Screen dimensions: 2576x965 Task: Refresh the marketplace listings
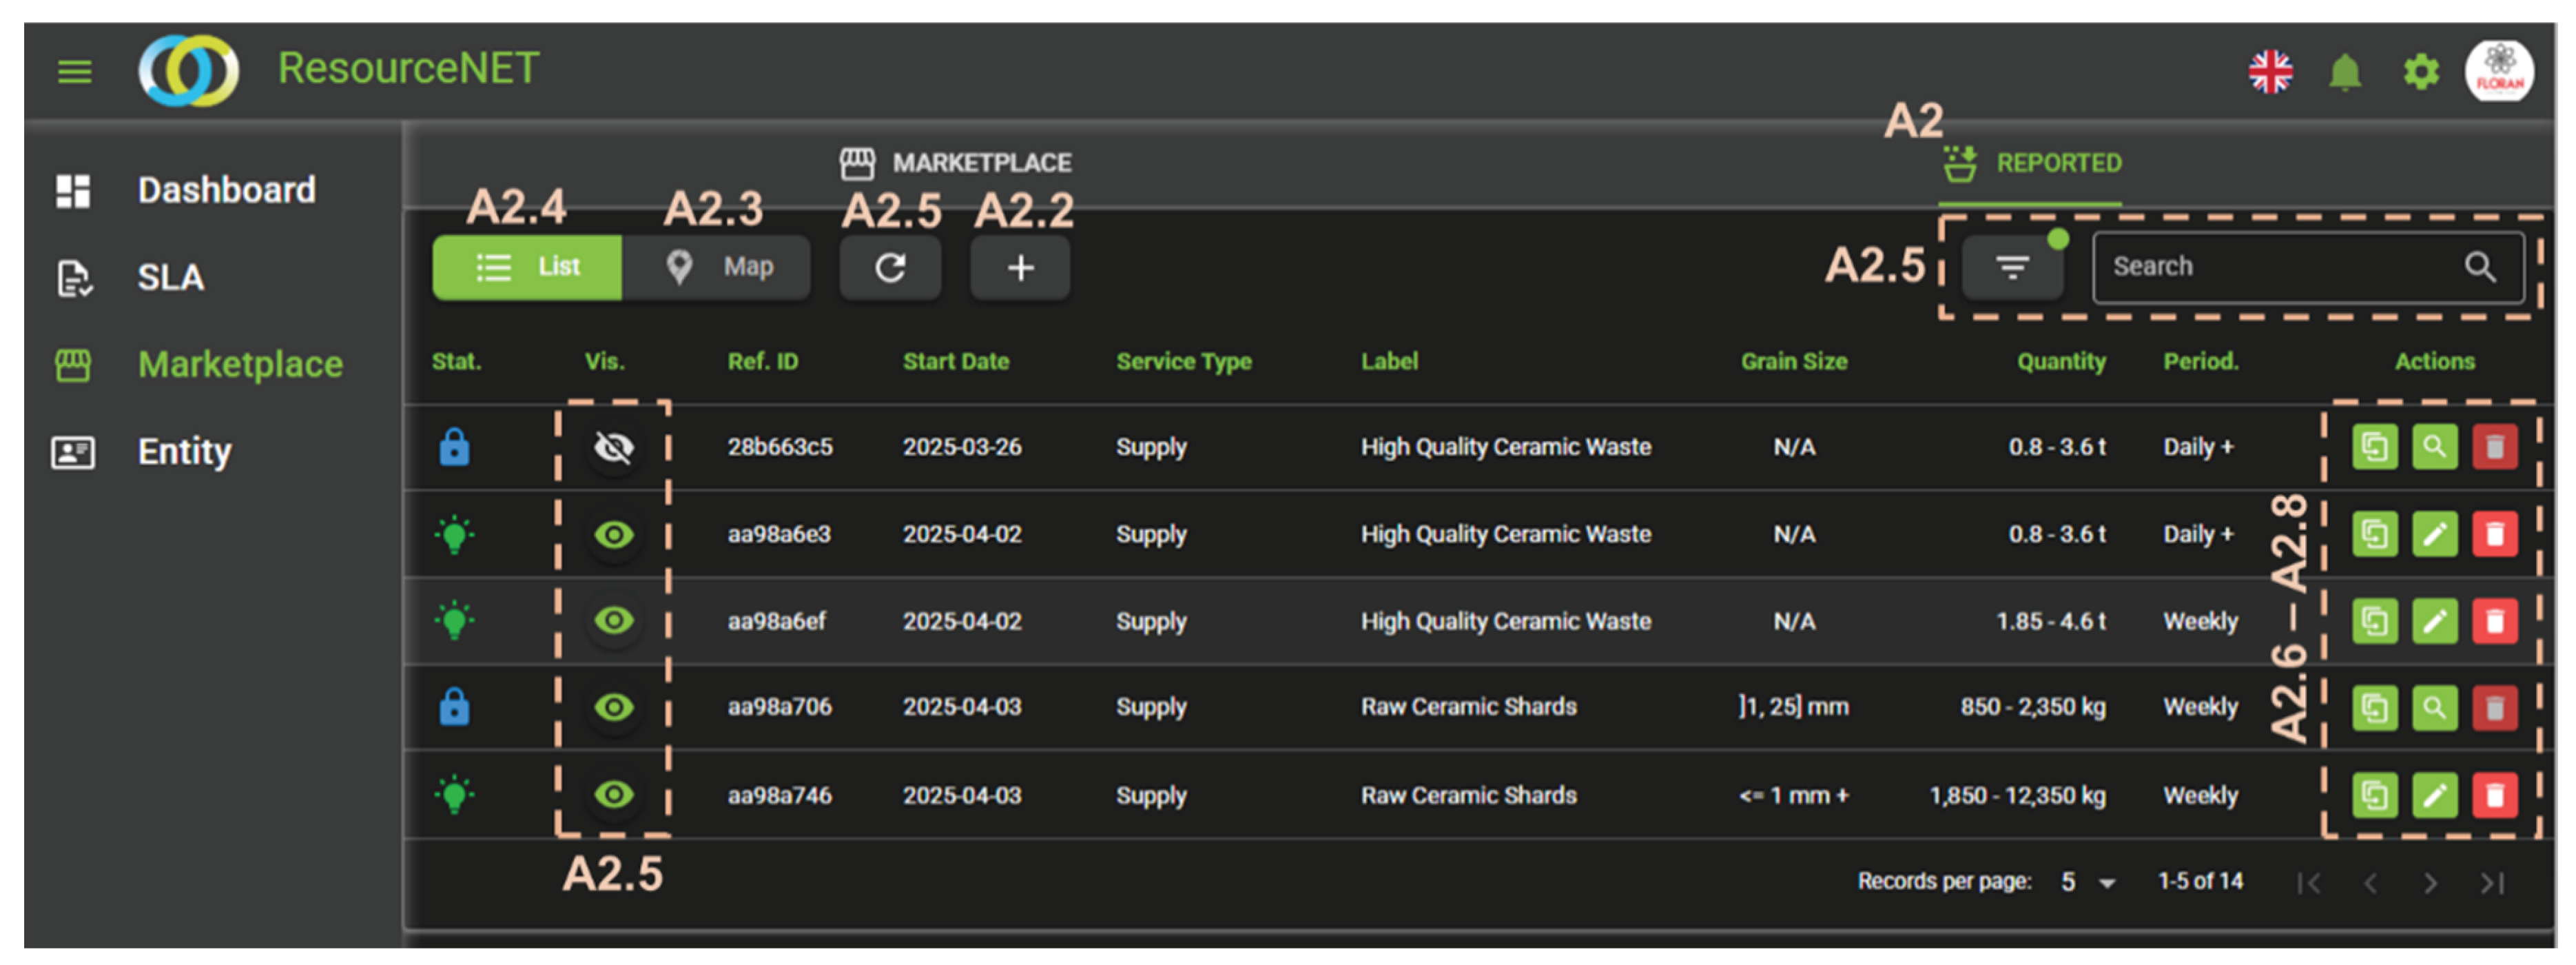890,267
